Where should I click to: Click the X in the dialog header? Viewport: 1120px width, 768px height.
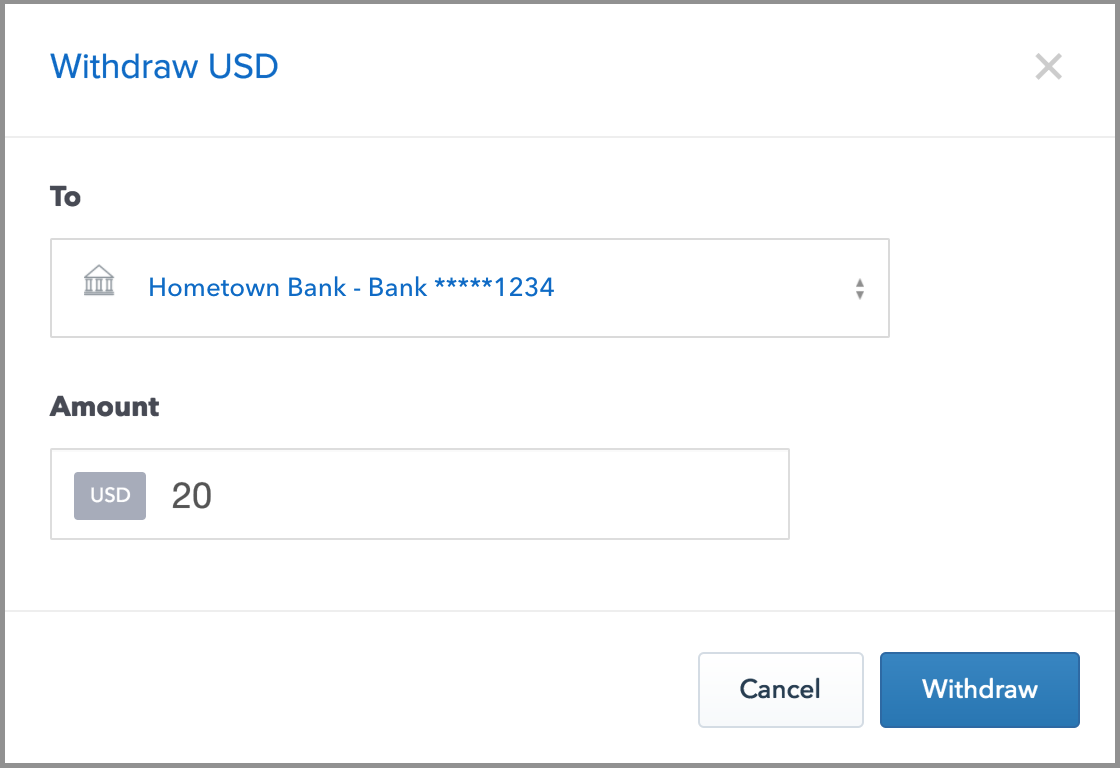[1048, 67]
